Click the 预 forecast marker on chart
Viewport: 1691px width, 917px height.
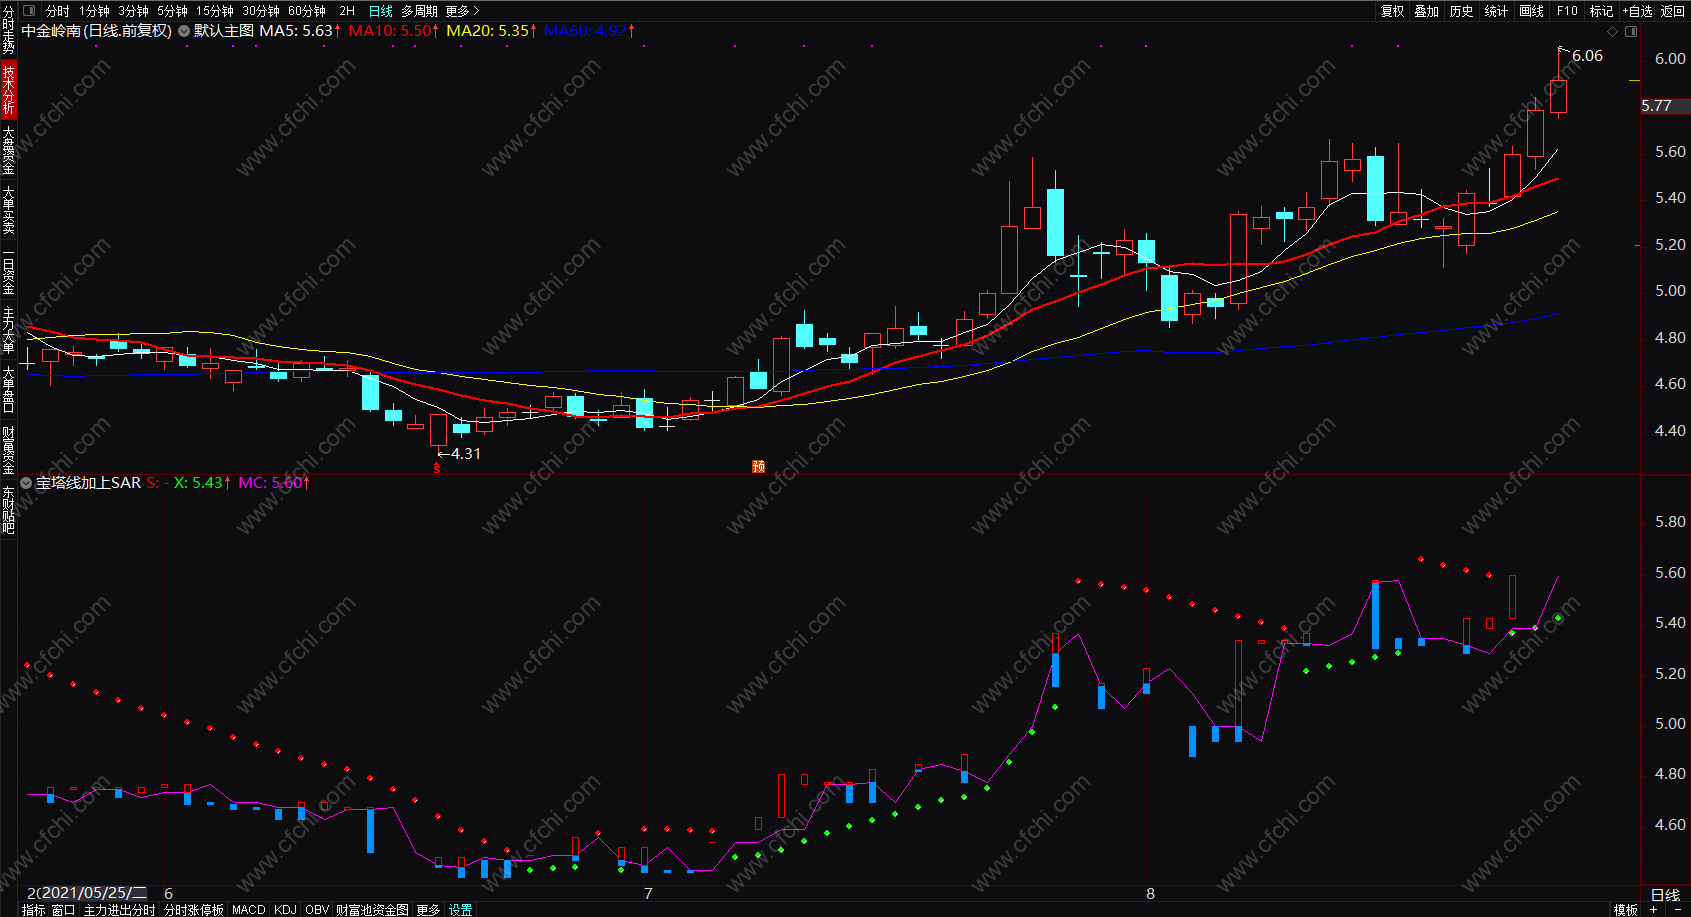(x=758, y=467)
